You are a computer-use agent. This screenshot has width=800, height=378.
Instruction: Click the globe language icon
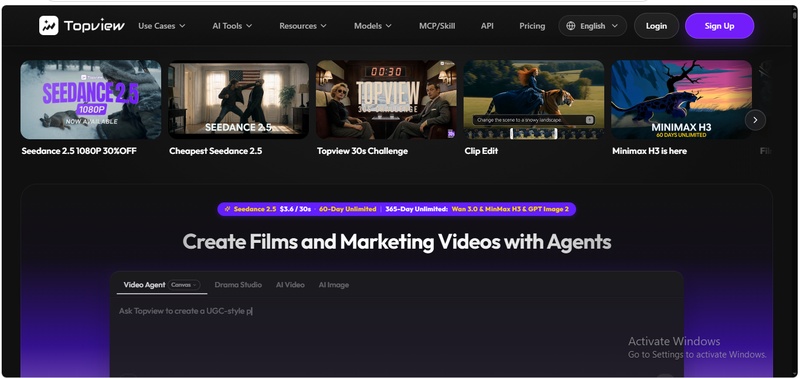click(571, 26)
